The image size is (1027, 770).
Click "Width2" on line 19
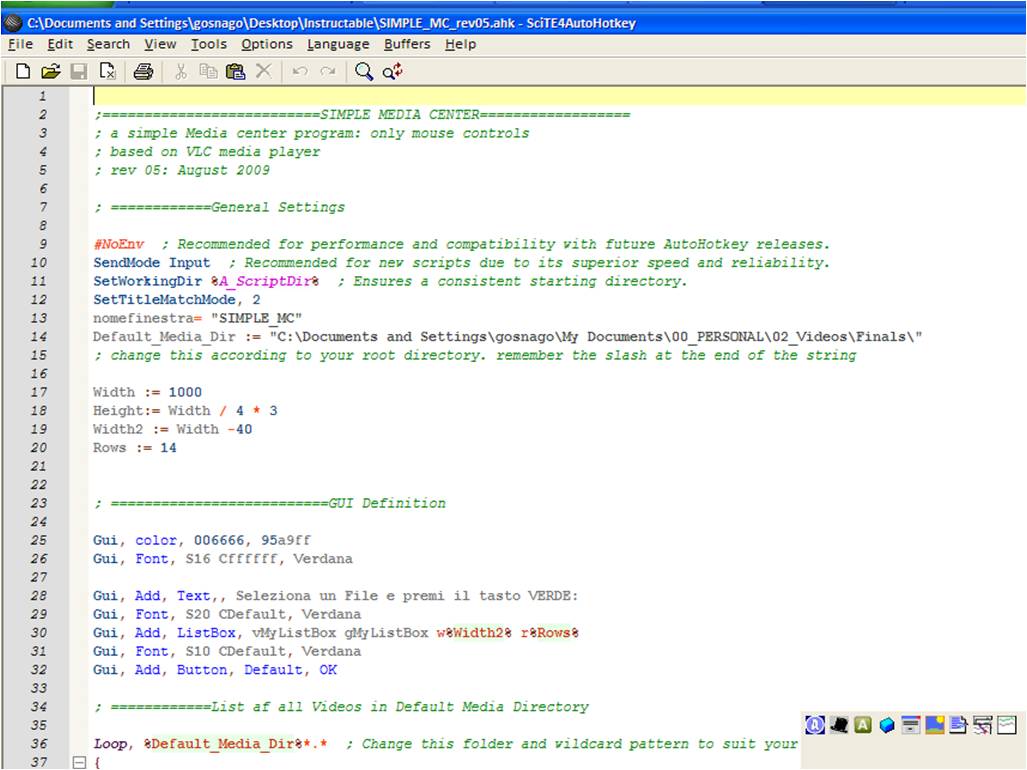coord(118,429)
